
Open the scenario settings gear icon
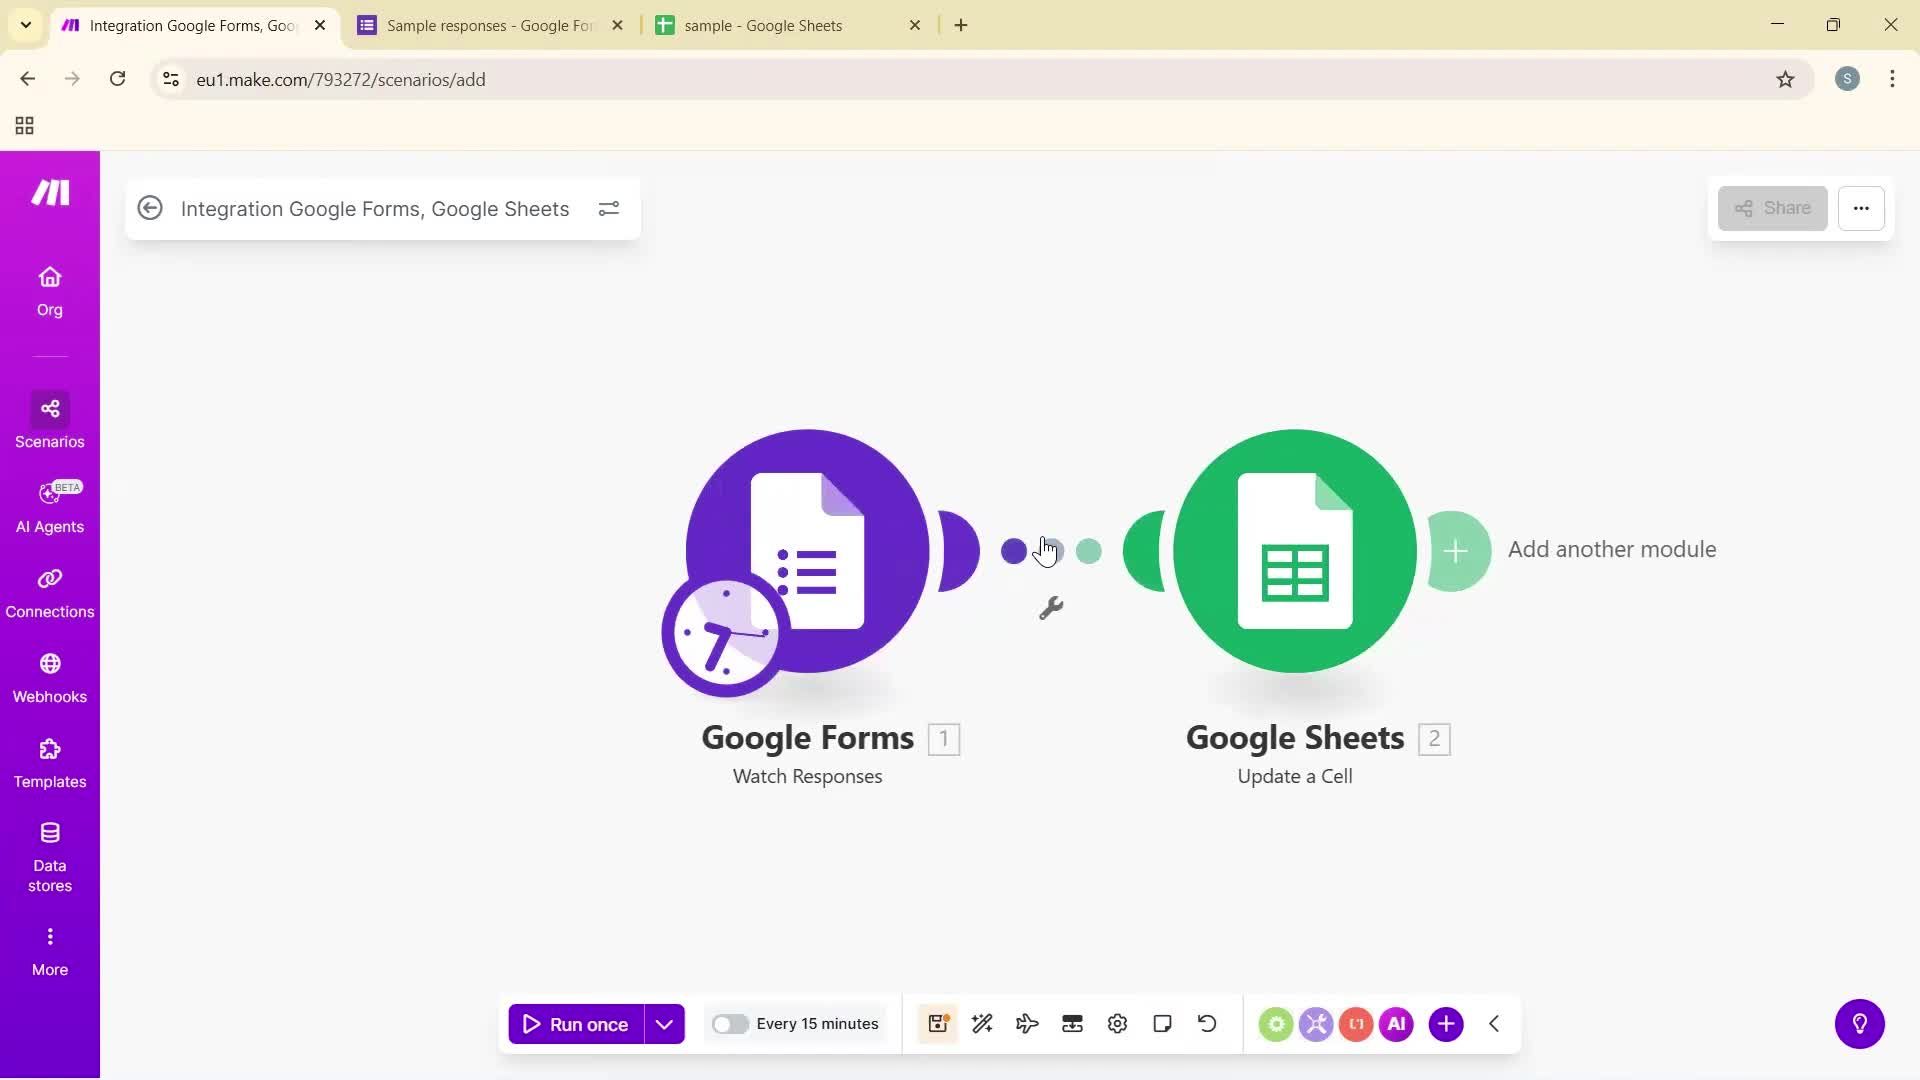pyautogui.click(x=1117, y=1023)
